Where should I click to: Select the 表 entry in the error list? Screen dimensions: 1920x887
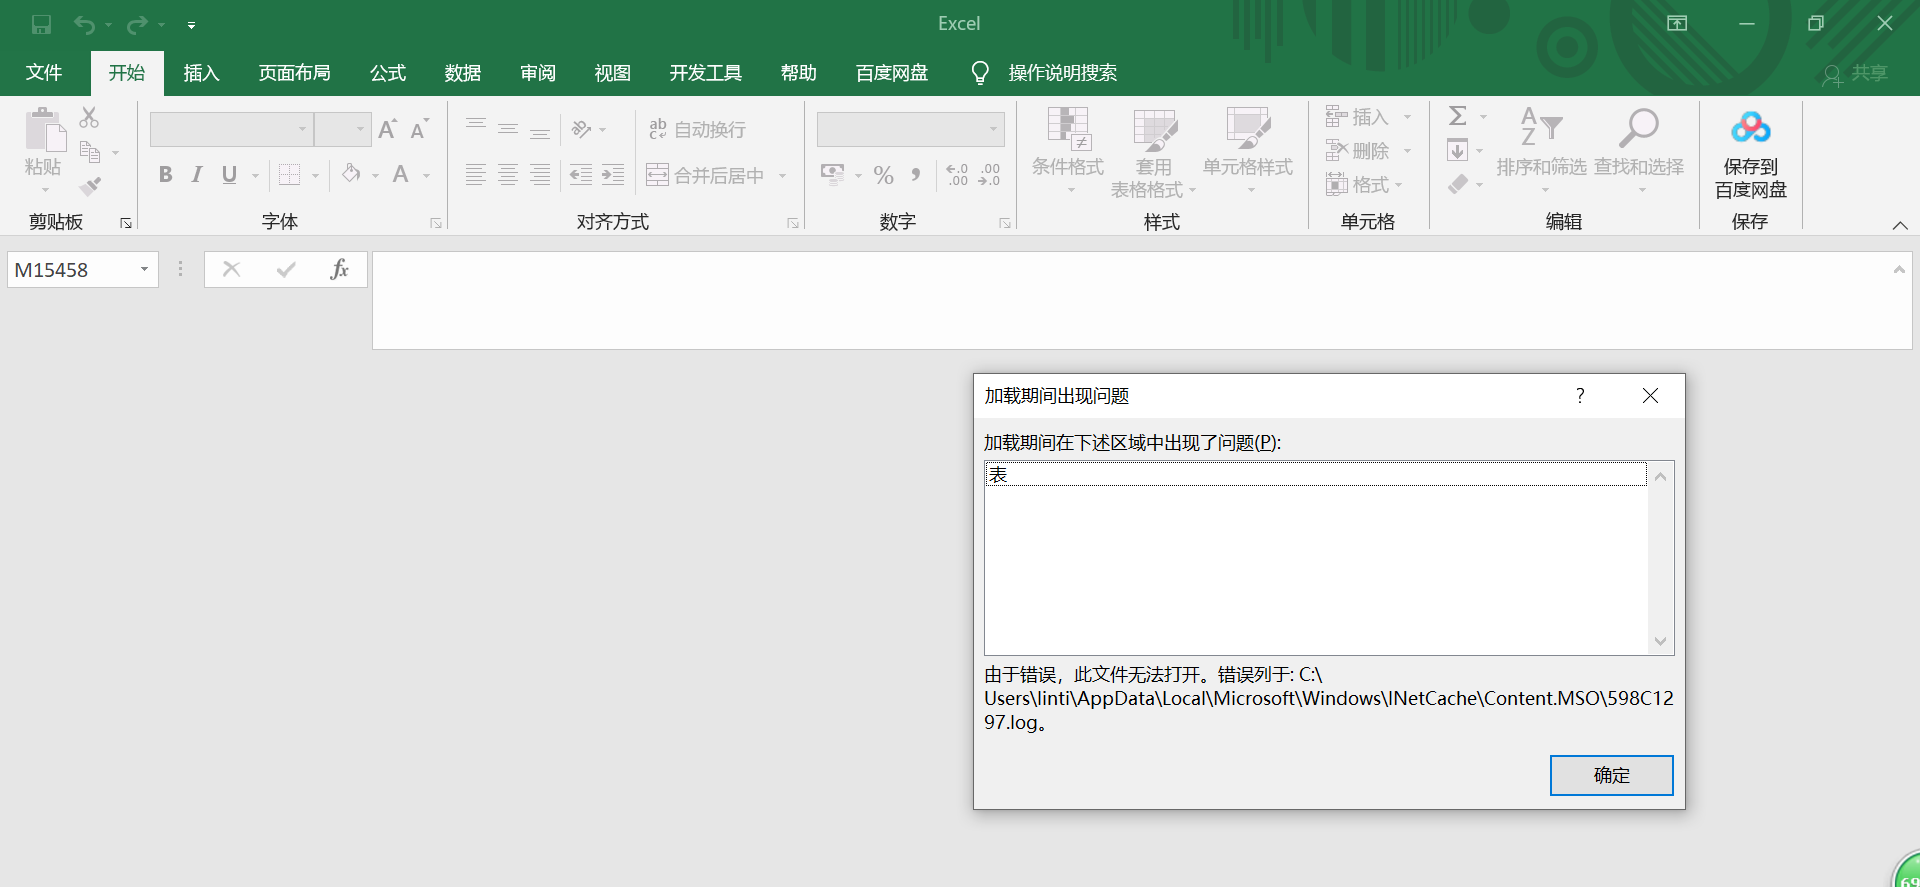click(1314, 474)
